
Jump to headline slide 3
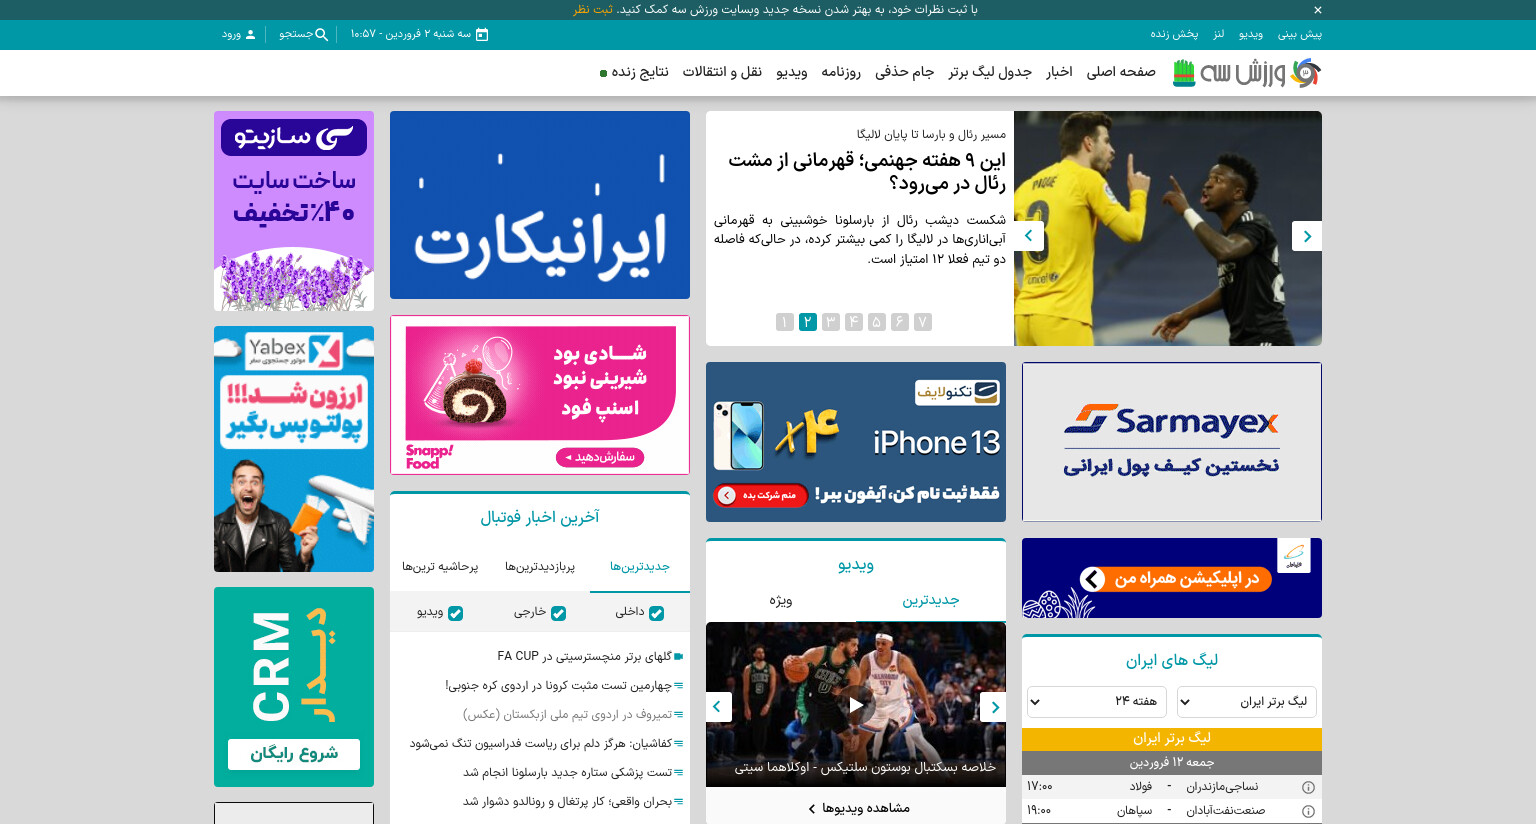click(x=831, y=322)
